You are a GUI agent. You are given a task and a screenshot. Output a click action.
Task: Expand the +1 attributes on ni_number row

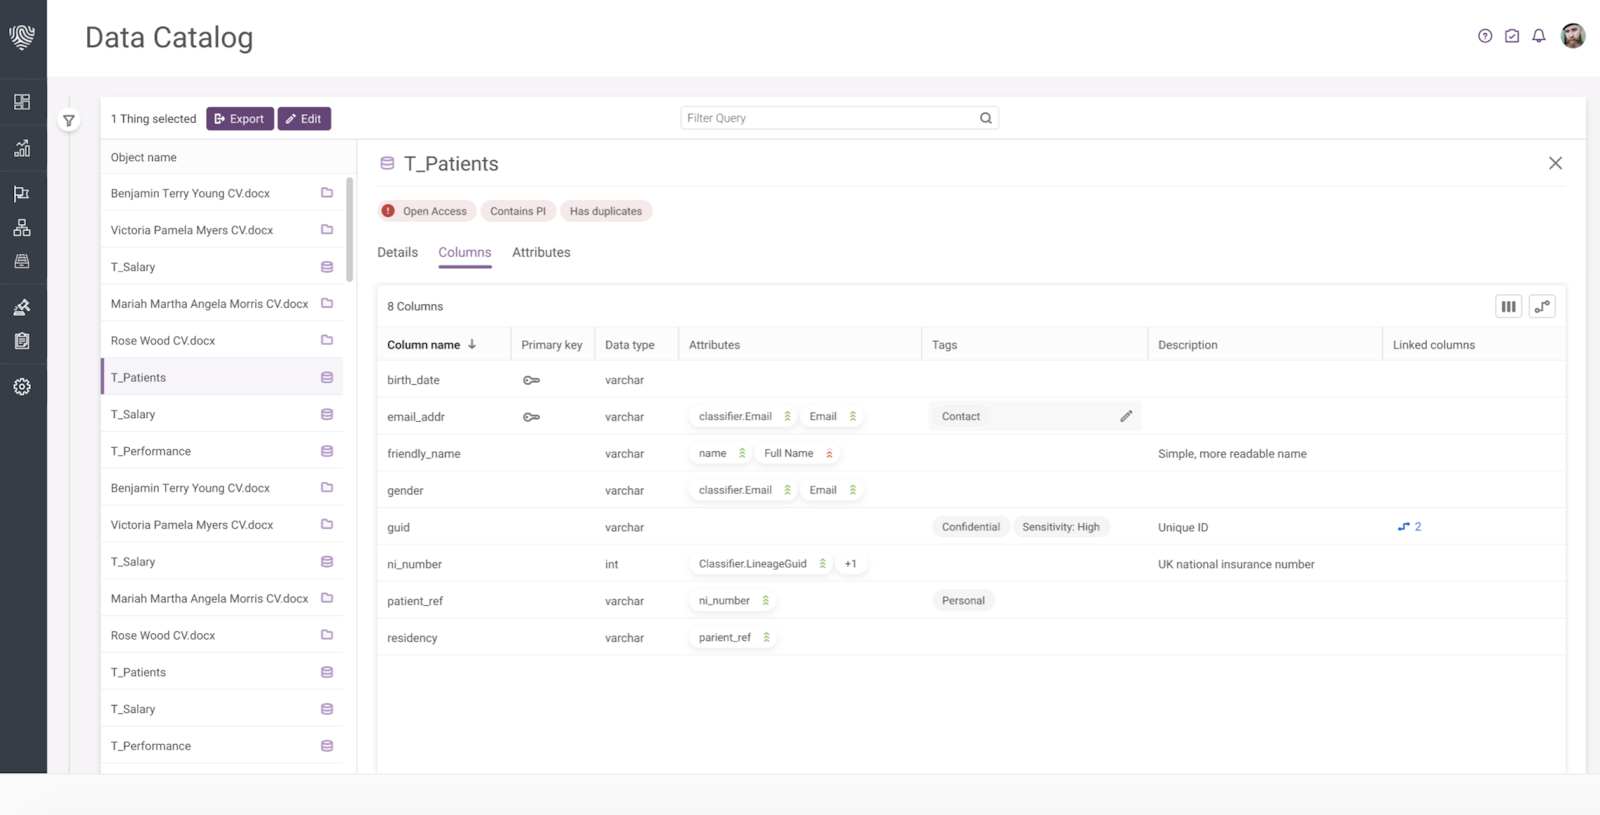click(x=851, y=564)
